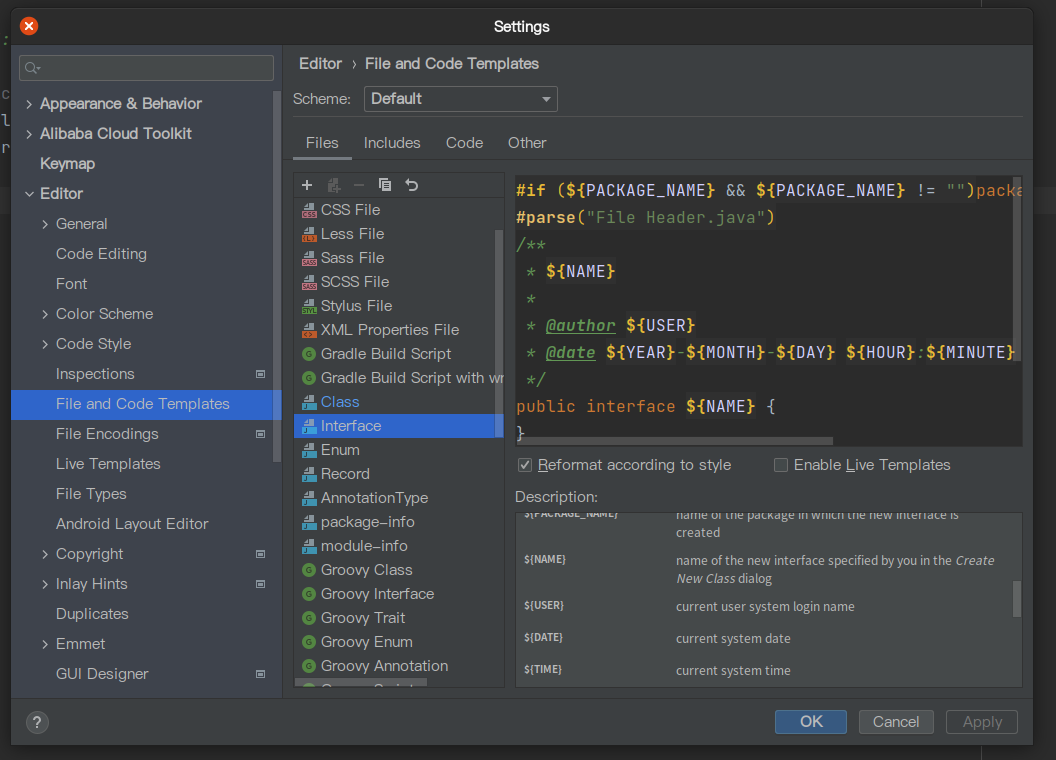Screen dimensions: 1056x760
Task: Expand the Inlay Hints subsection
Action: click(x=45, y=584)
